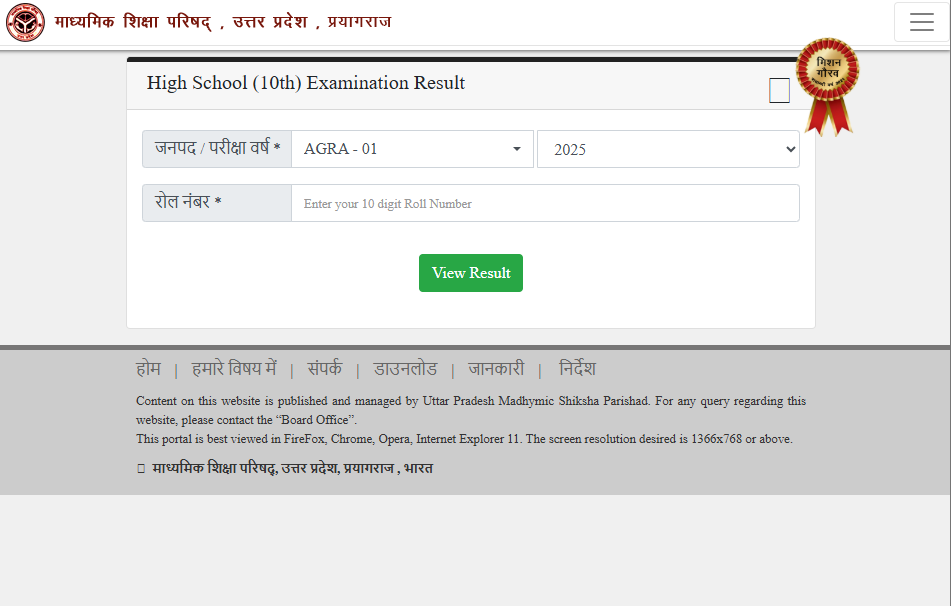951x606 pixels.
Task: Open the AGRA - 01 district dropdown
Action: click(x=411, y=149)
